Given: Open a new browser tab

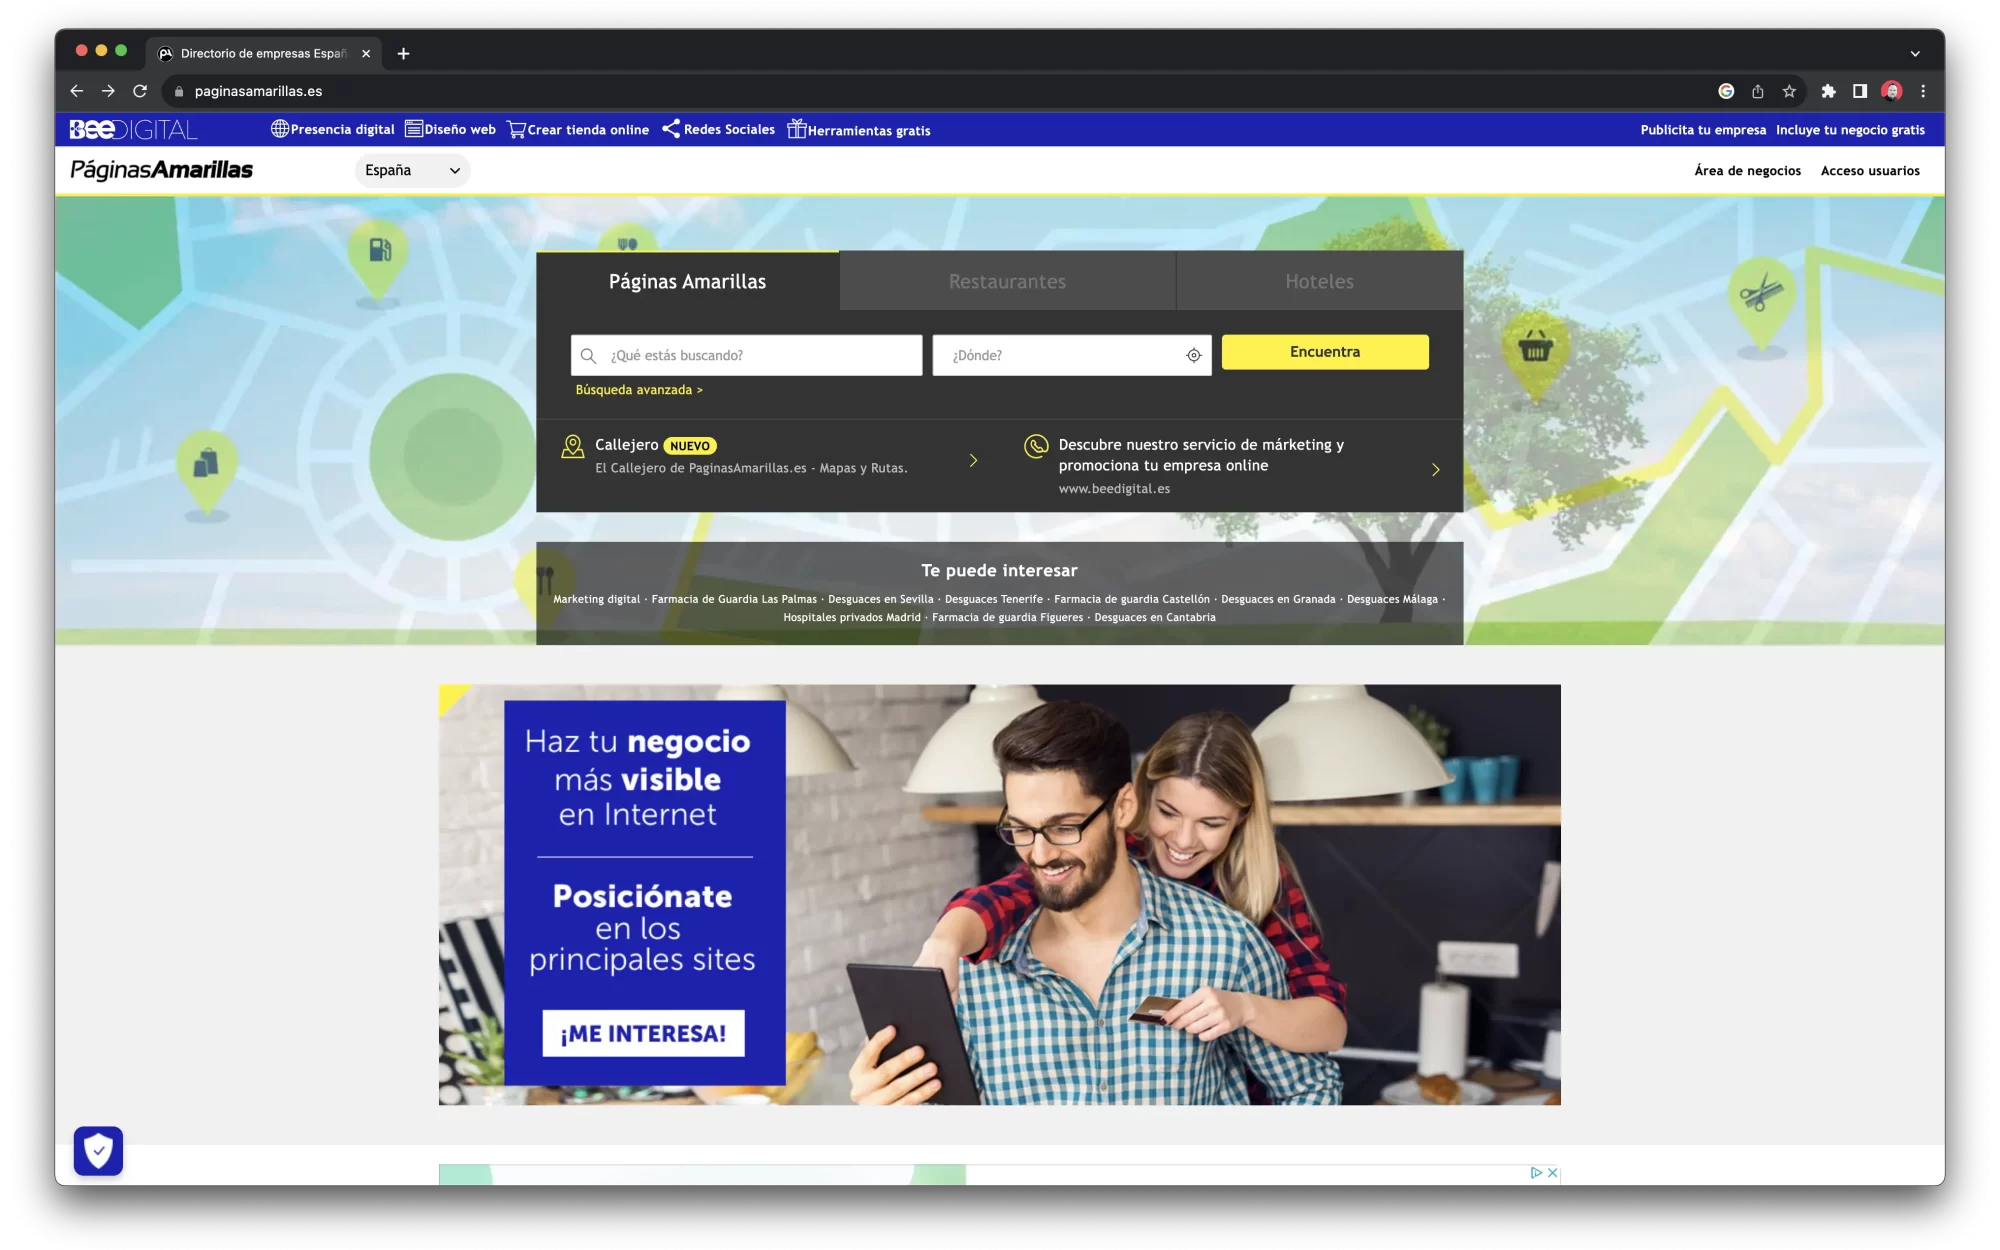Looking at the screenshot, I should (x=403, y=54).
